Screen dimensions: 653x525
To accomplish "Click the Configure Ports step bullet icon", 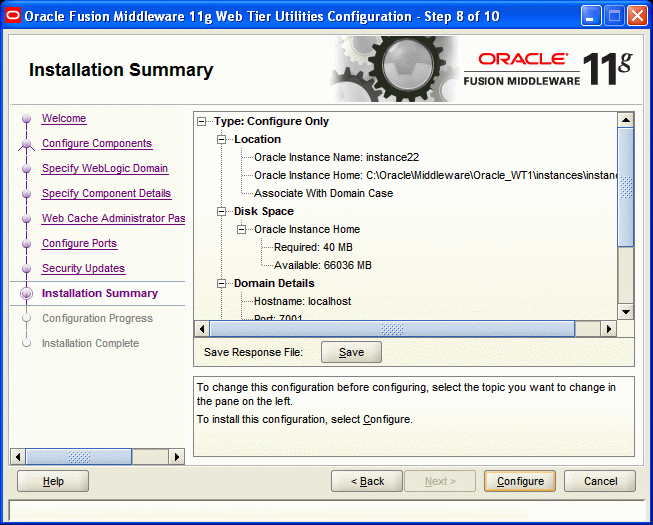I will tap(27, 244).
